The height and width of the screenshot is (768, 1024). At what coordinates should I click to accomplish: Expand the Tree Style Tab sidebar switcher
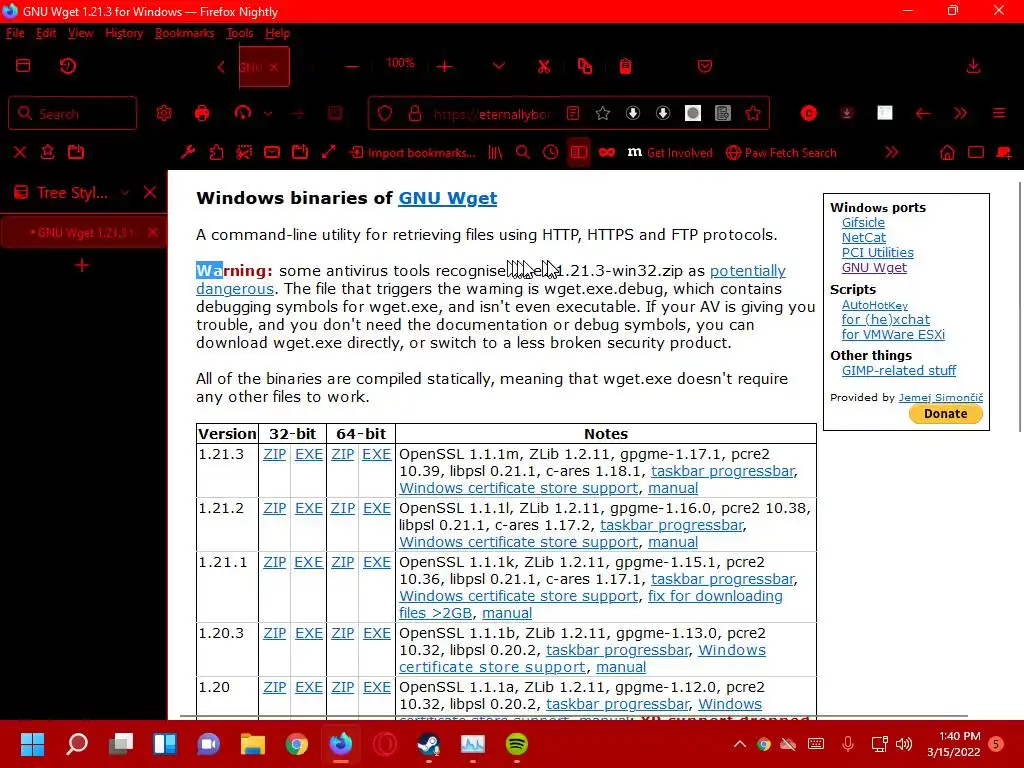click(125, 193)
